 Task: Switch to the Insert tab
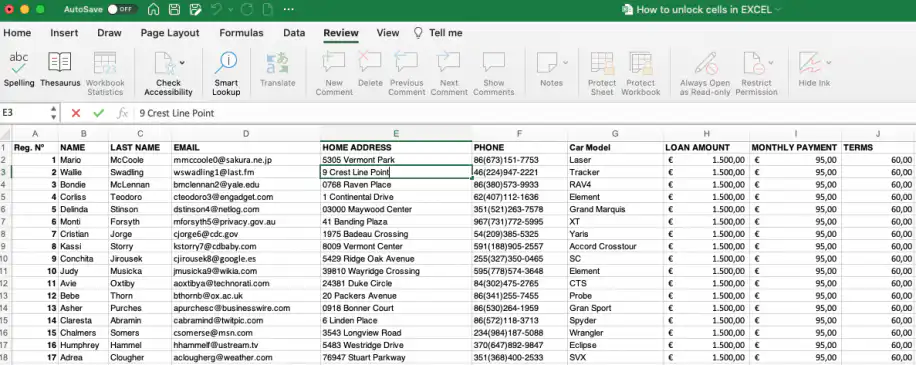click(x=64, y=33)
